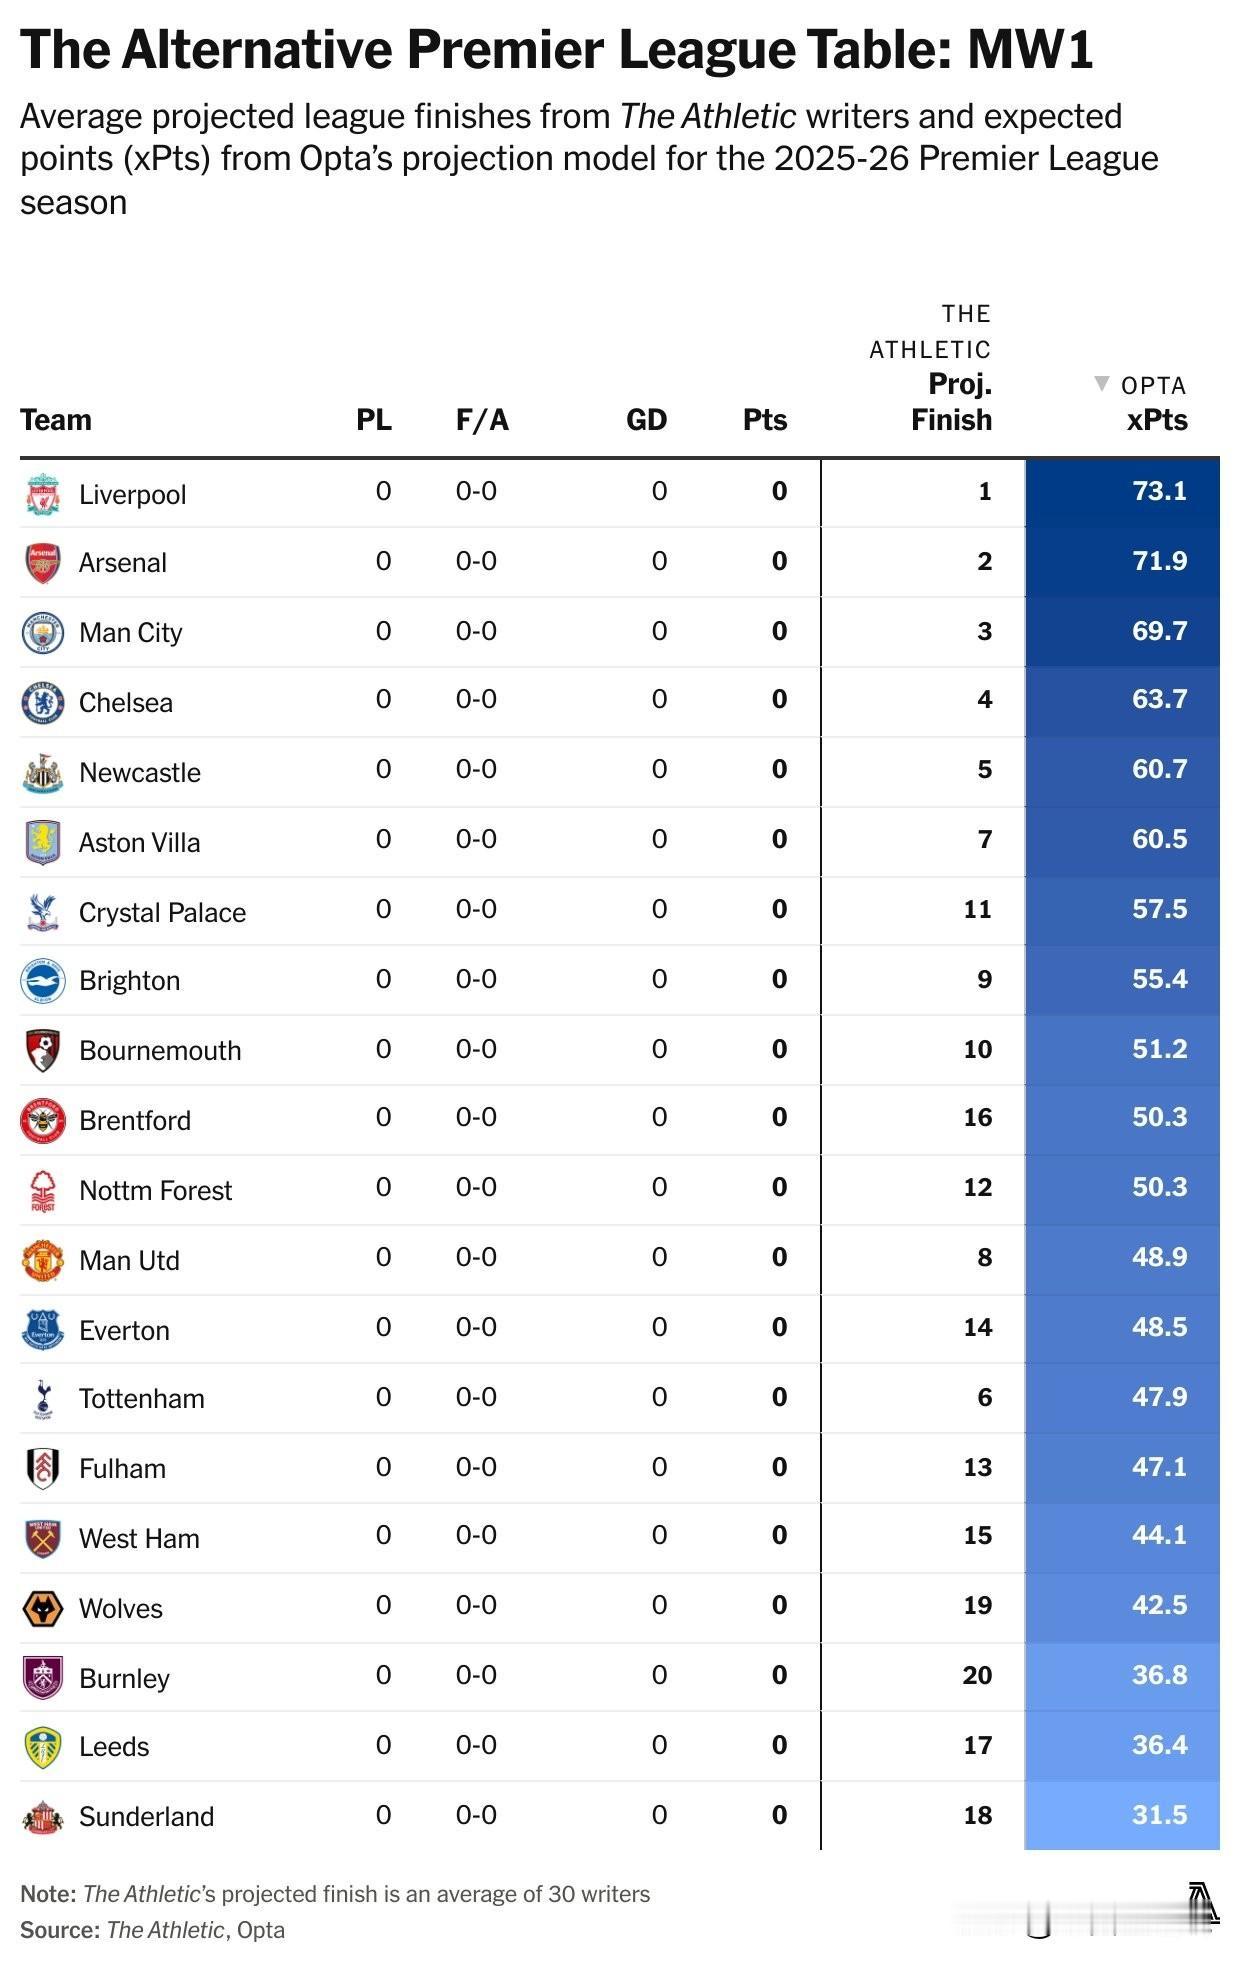Image resolution: width=1240 pixels, height=1964 pixels.
Task: Click the Crystal Palace team name
Action: [x=162, y=913]
